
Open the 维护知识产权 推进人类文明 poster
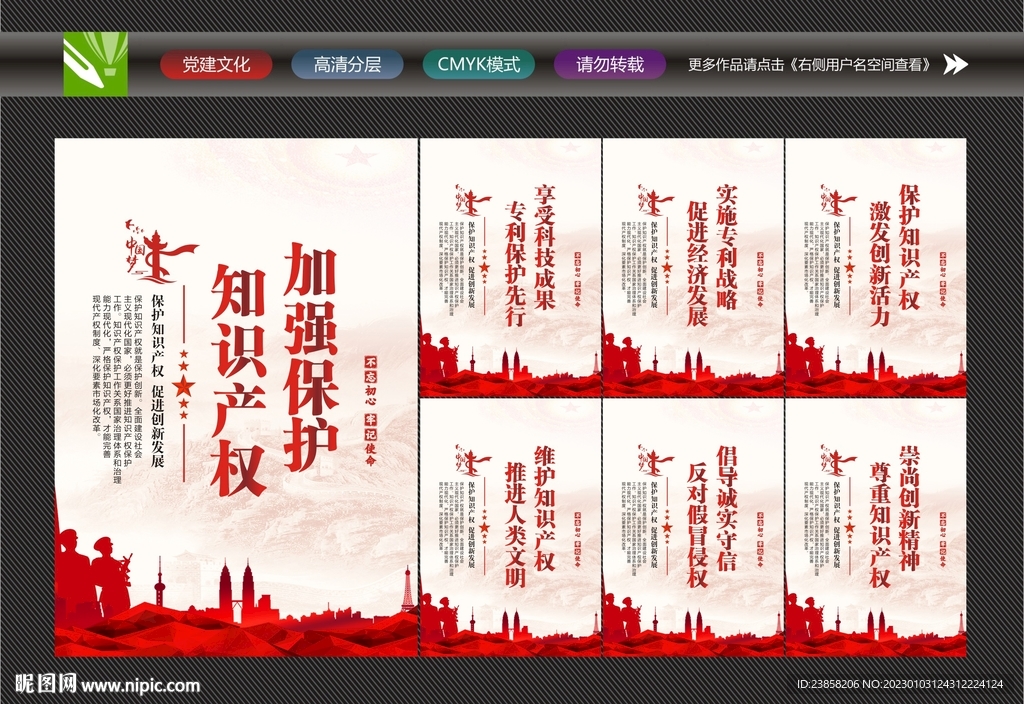click(x=510, y=528)
